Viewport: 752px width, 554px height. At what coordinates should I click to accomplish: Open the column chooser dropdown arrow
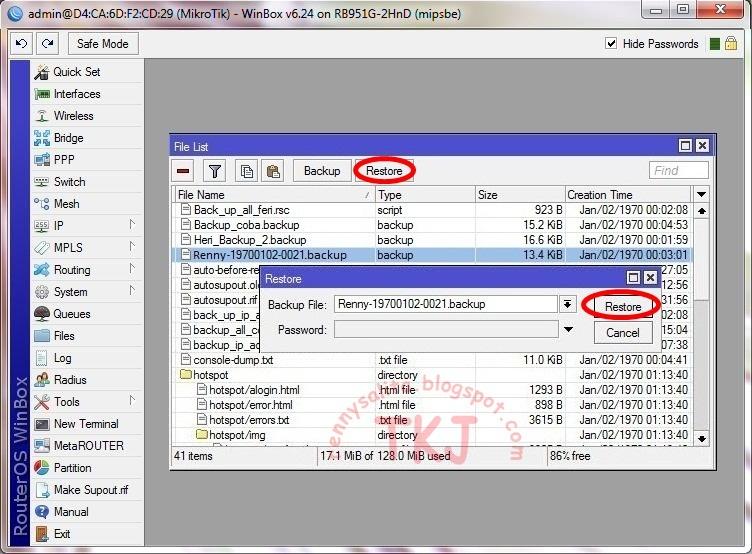click(702, 195)
